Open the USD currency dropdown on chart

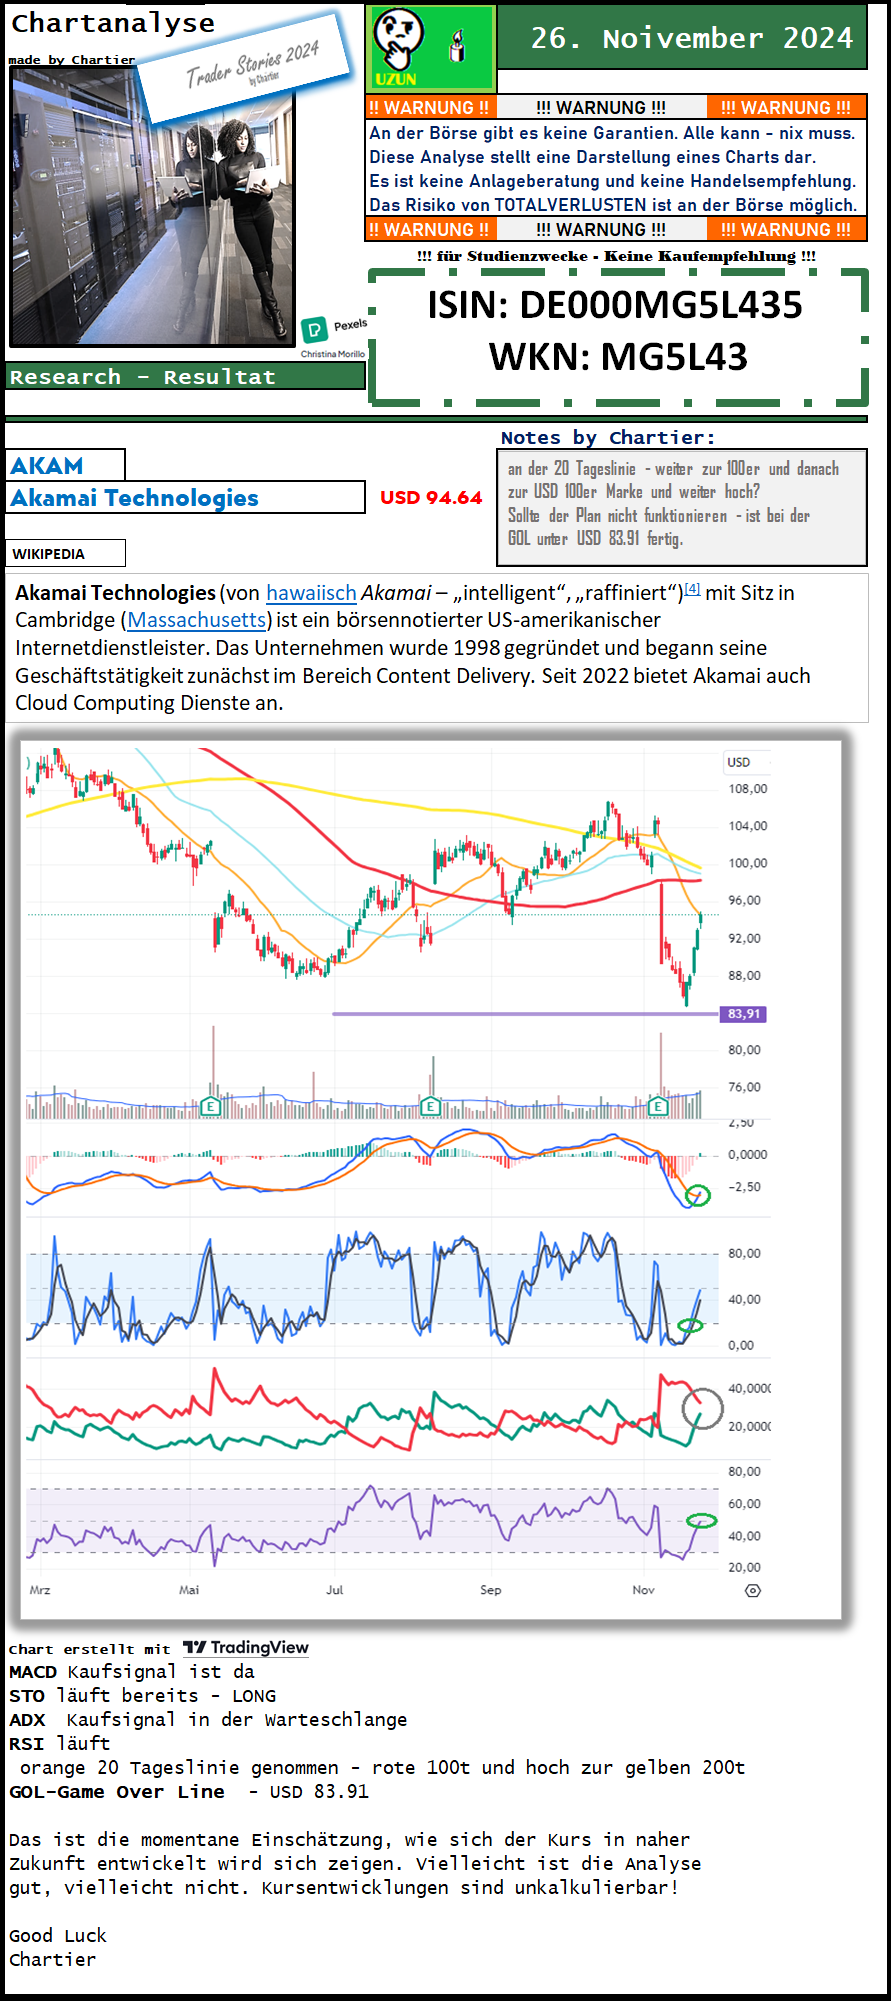point(747,762)
